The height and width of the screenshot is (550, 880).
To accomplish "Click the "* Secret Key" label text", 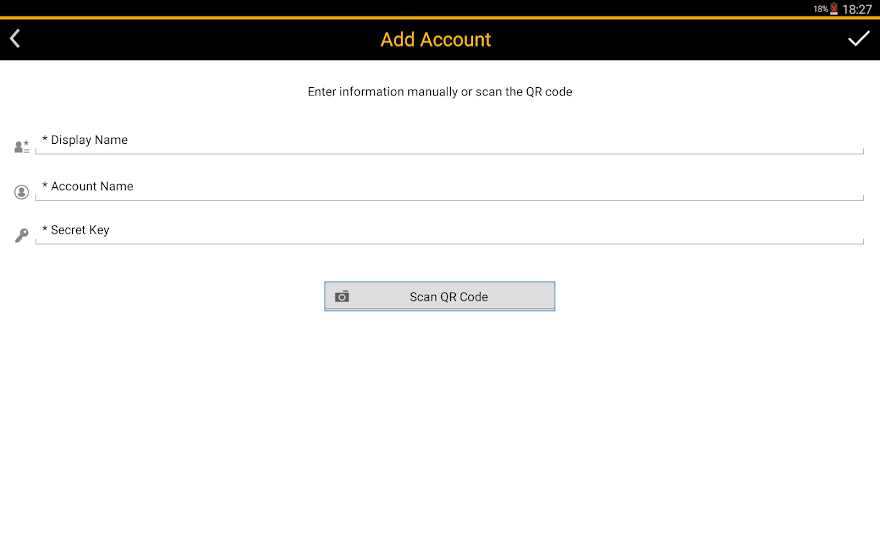I will click(x=76, y=230).
